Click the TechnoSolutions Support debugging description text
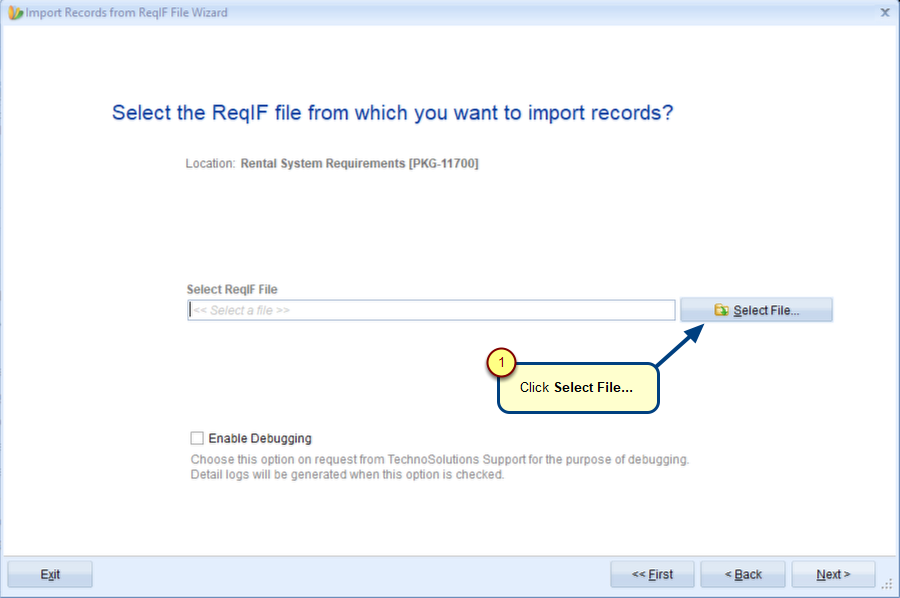The height and width of the screenshot is (598, 900). pos(440,467)
